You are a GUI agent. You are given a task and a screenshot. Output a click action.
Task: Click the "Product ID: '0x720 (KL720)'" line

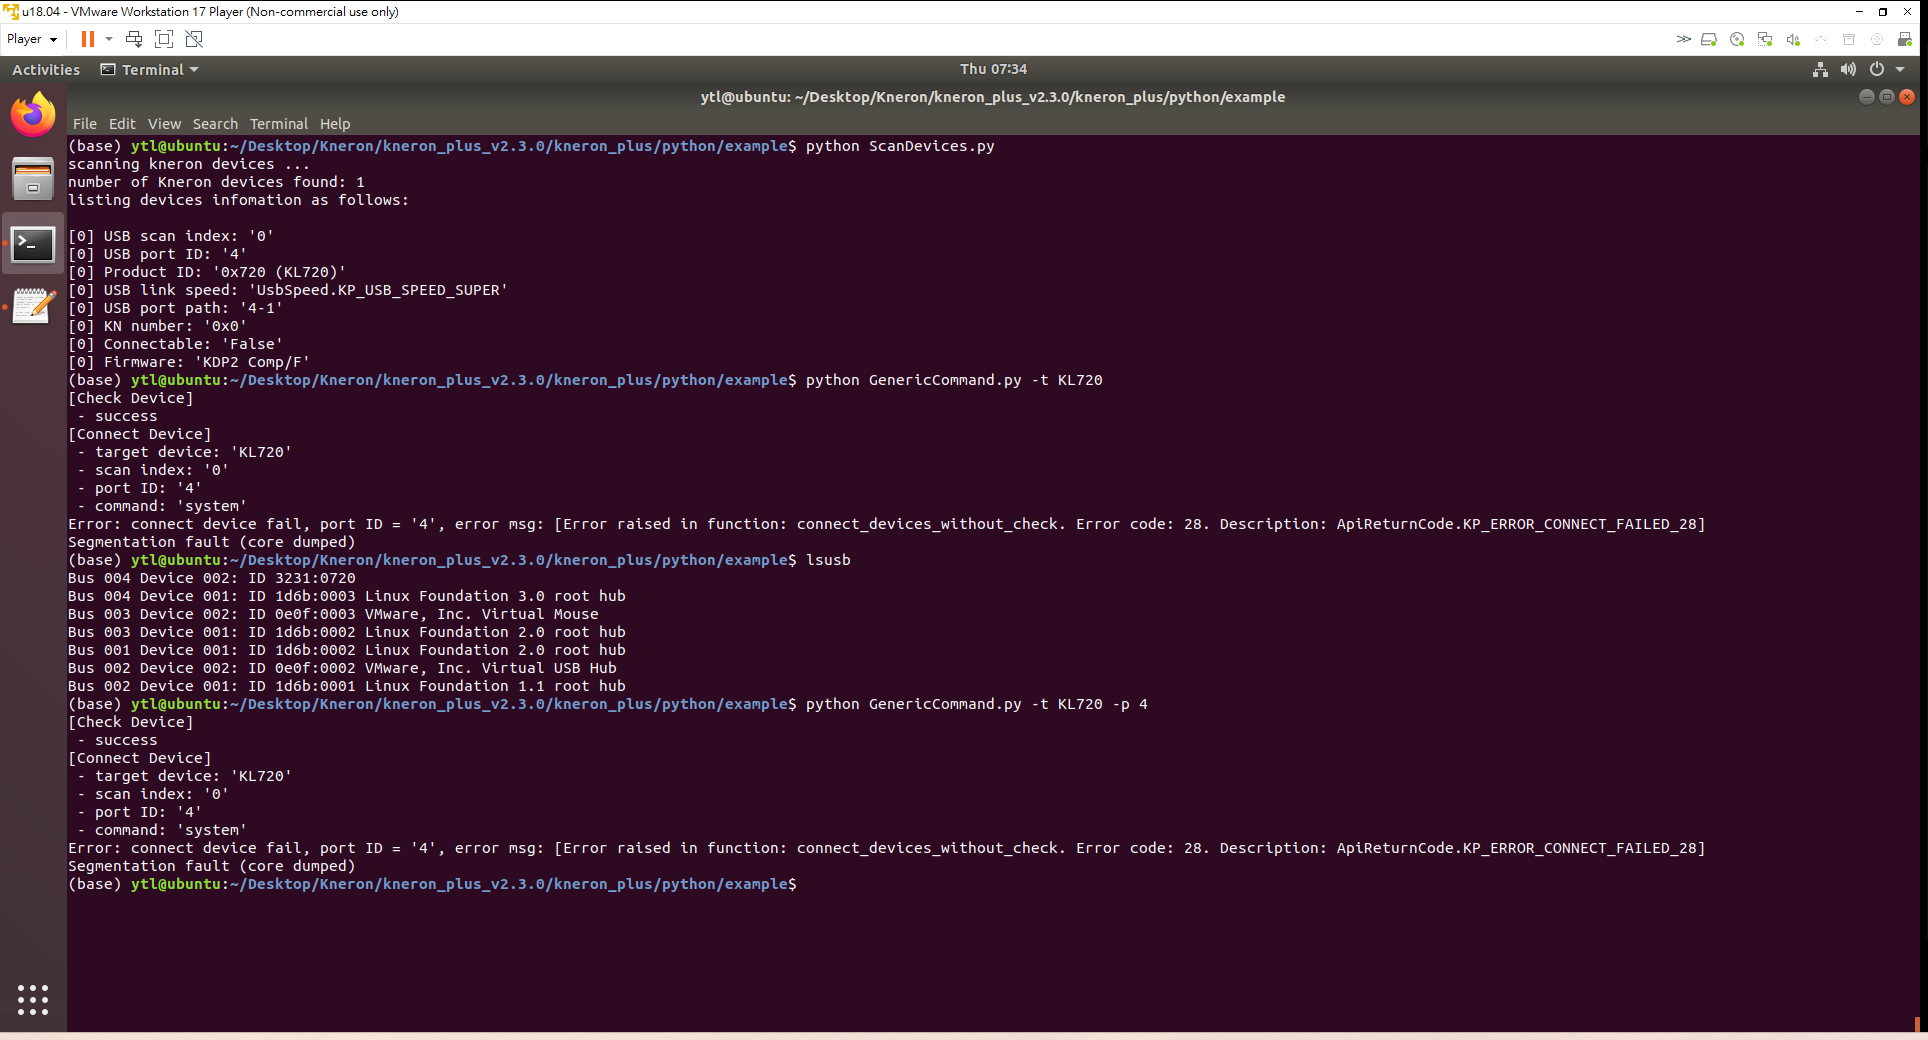coord(207,272)
